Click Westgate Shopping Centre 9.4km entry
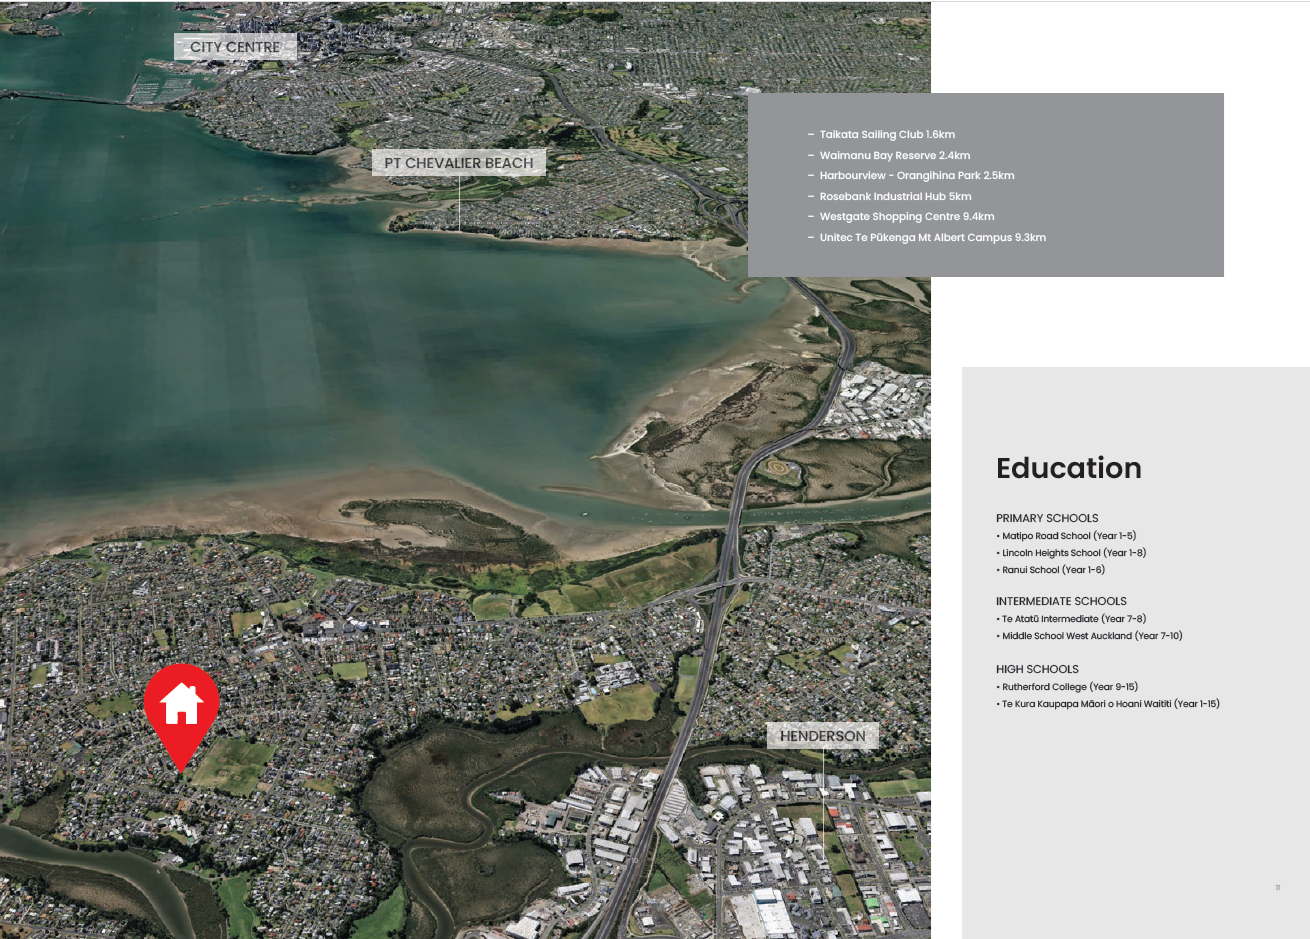Image resolution: width=1310 pixels, height=939 pixels. [x=906, y=217]
